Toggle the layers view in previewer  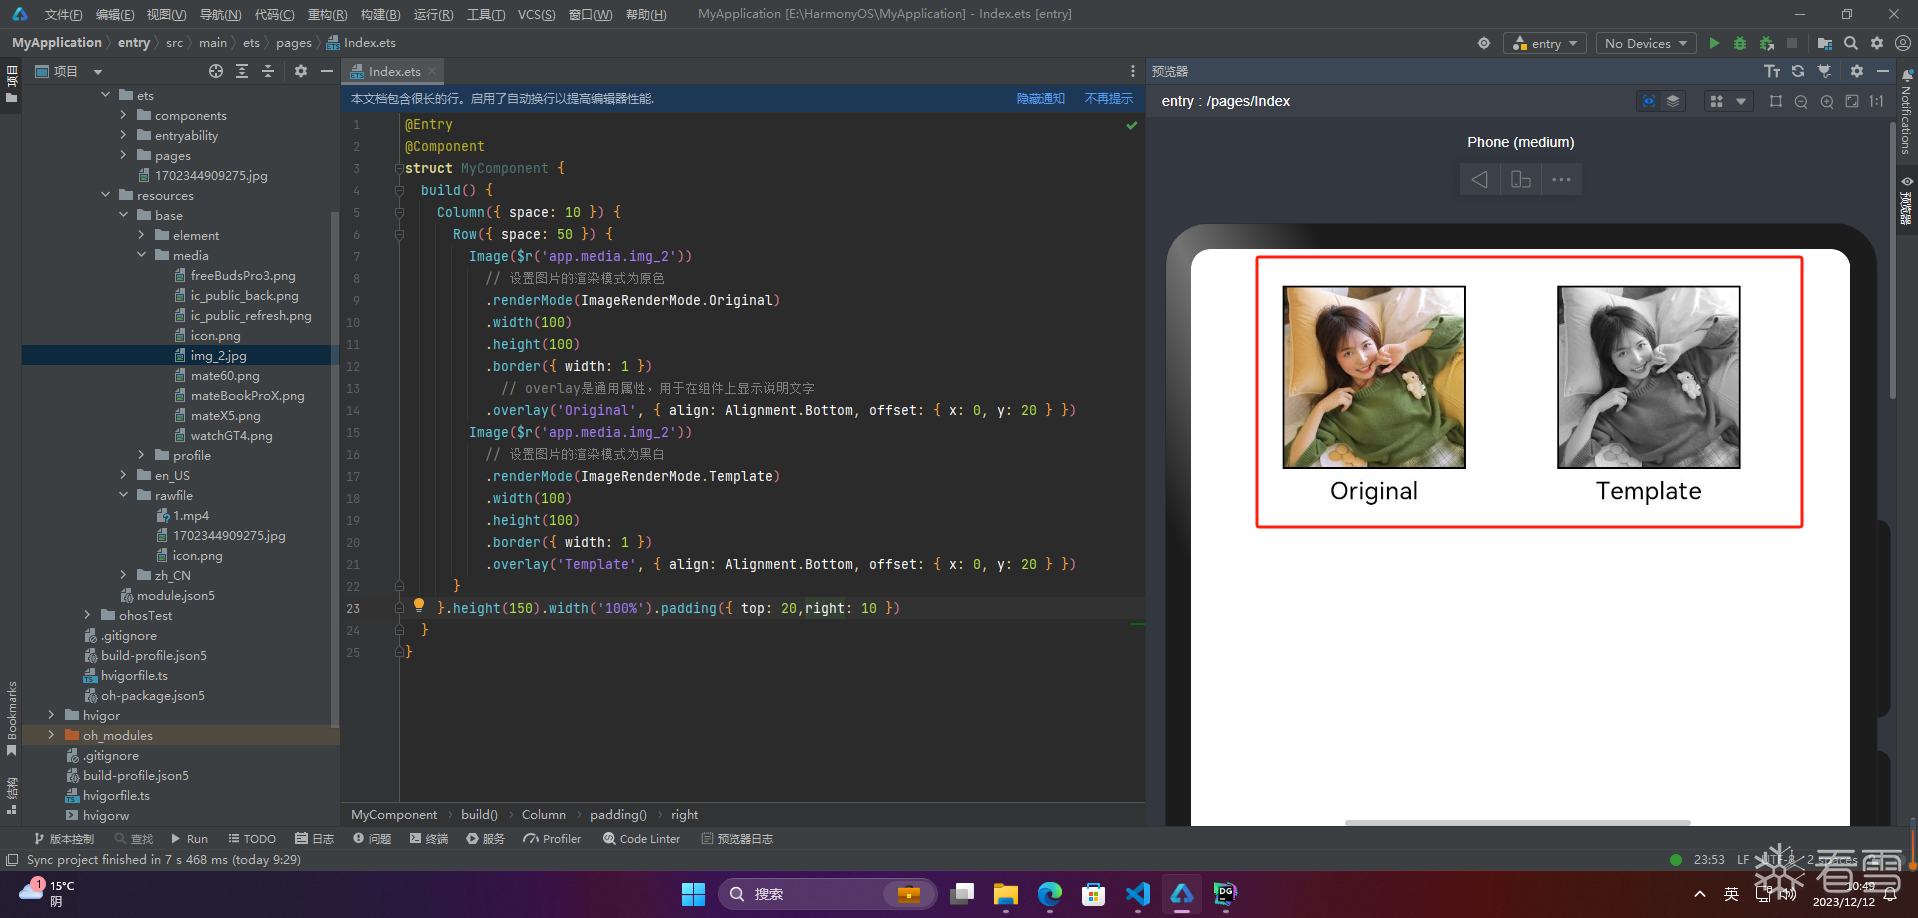click(1673, 101)
